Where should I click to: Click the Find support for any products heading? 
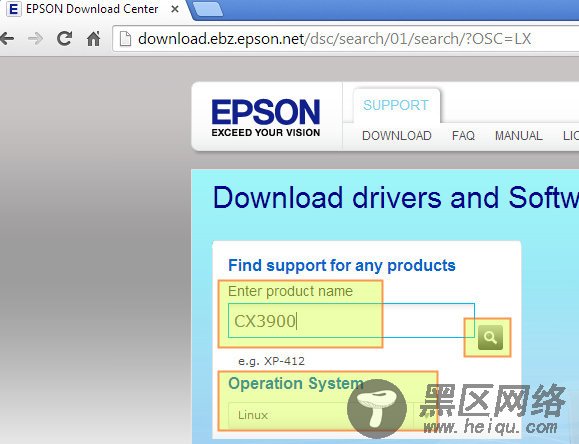342,266
